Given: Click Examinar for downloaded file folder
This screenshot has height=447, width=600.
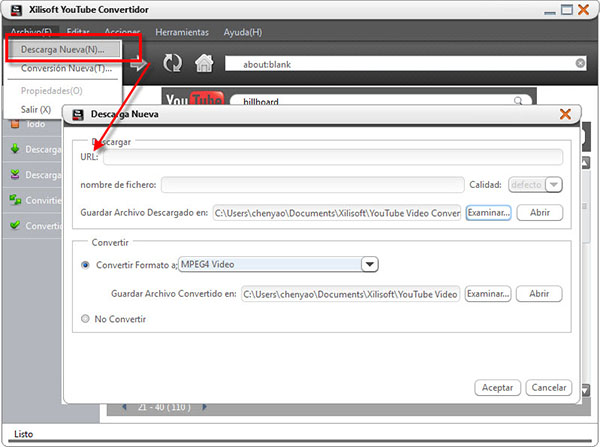Looking at the screenshot, I should click(489, 212).
